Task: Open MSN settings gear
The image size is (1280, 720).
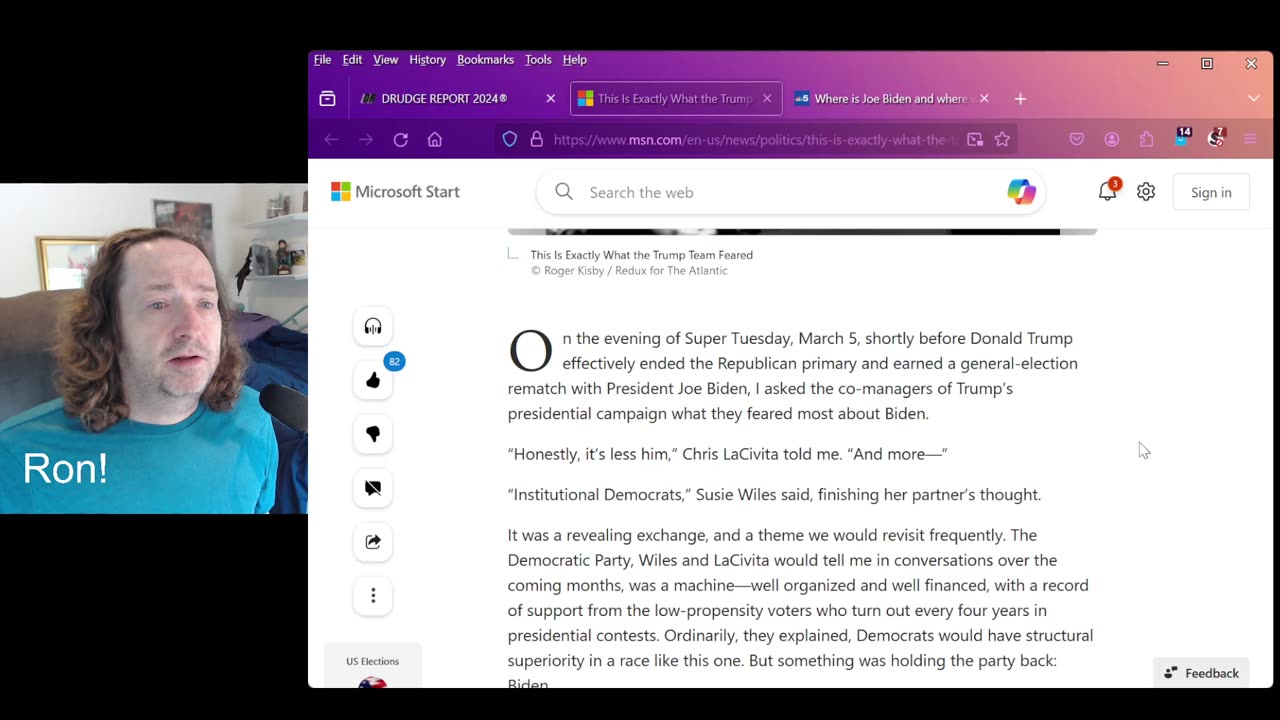Action: [x=1146, y=192]
